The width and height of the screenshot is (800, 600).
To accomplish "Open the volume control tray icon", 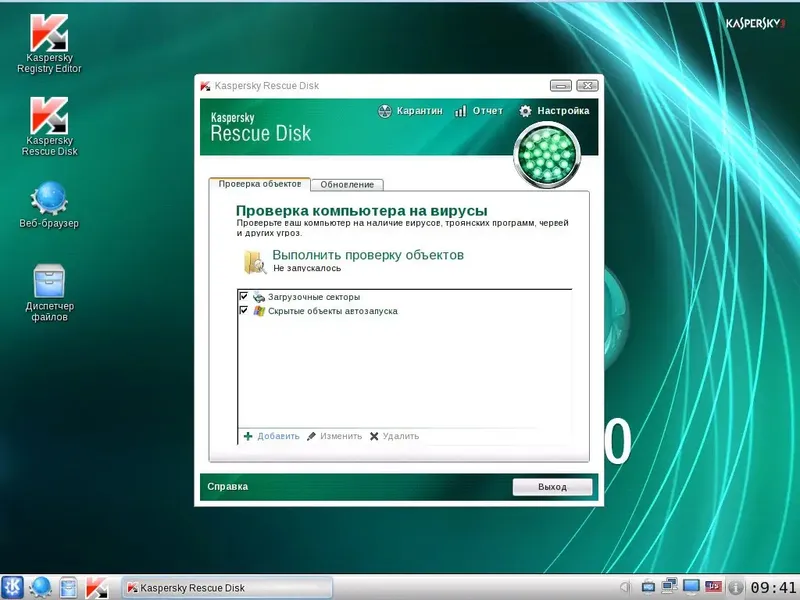I will tap(647, 588).
